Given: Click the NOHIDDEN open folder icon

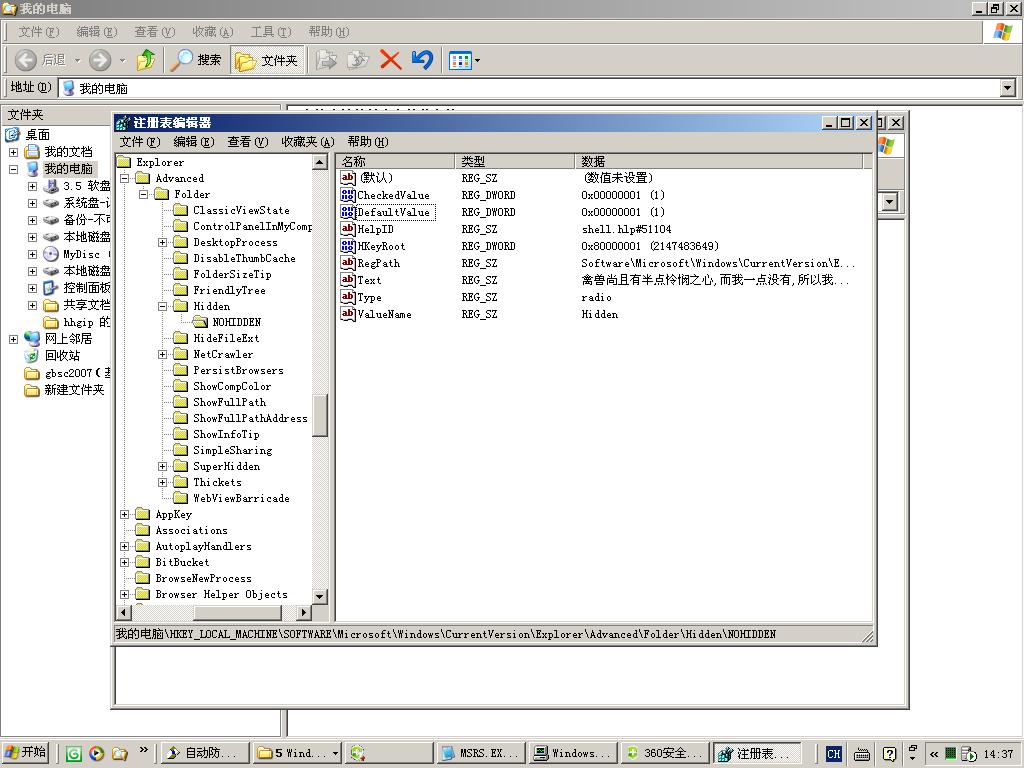Looking at the screenshot, I should click(200, 322).
